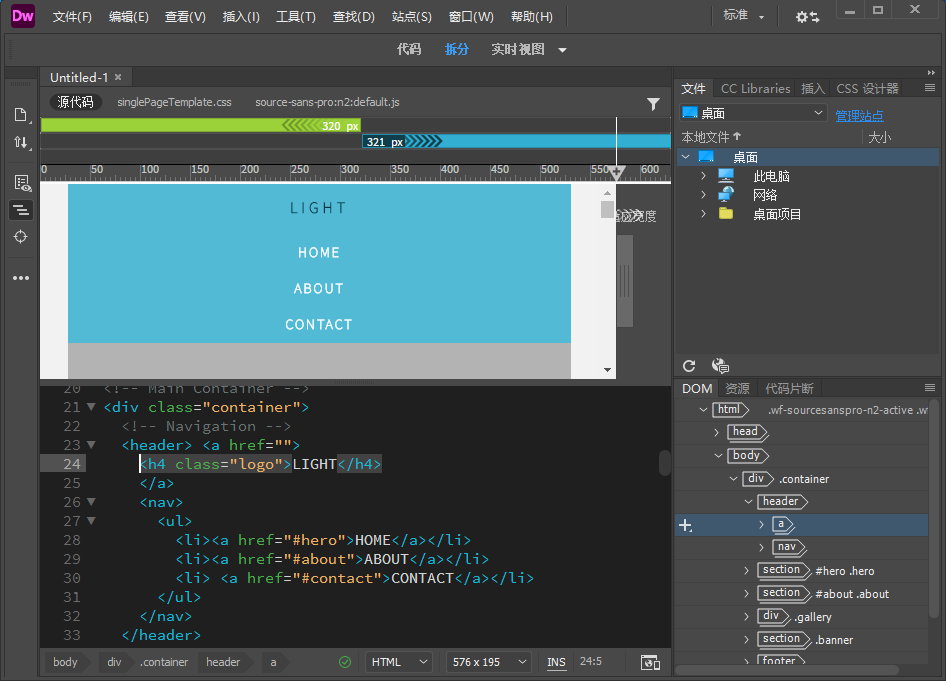Open the new file document icon in left toolbar
This screenshot has width=946, height=681.
pyautogui.click(x=21, y=115)
